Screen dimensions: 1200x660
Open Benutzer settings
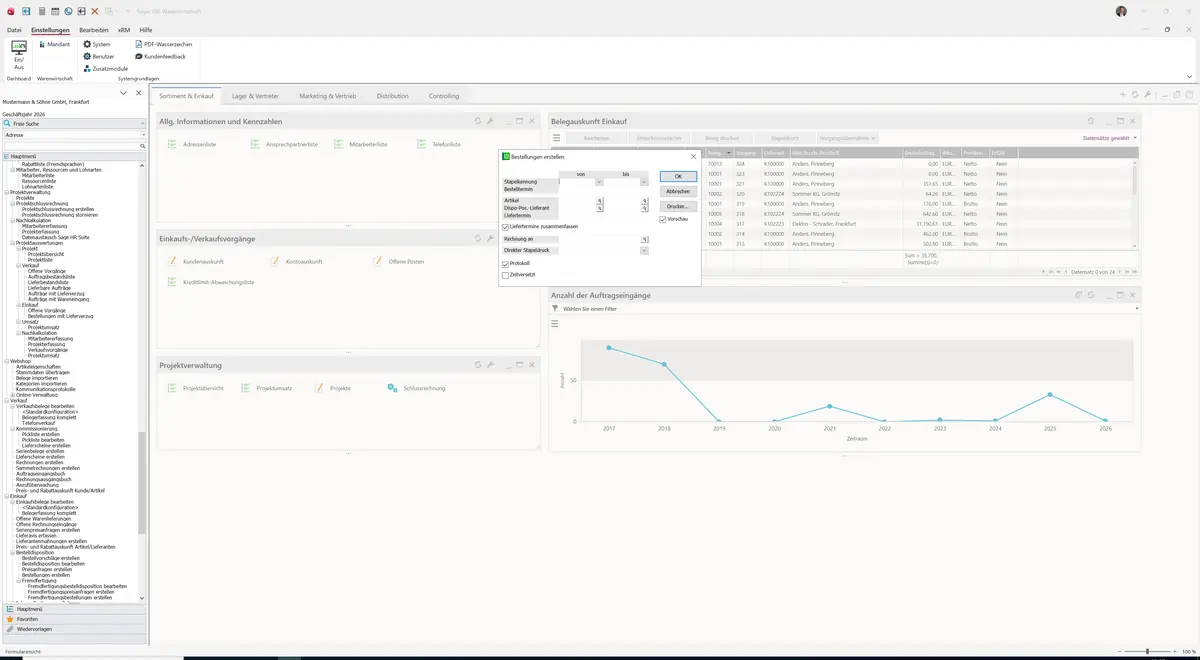click(x=99, y=56)
